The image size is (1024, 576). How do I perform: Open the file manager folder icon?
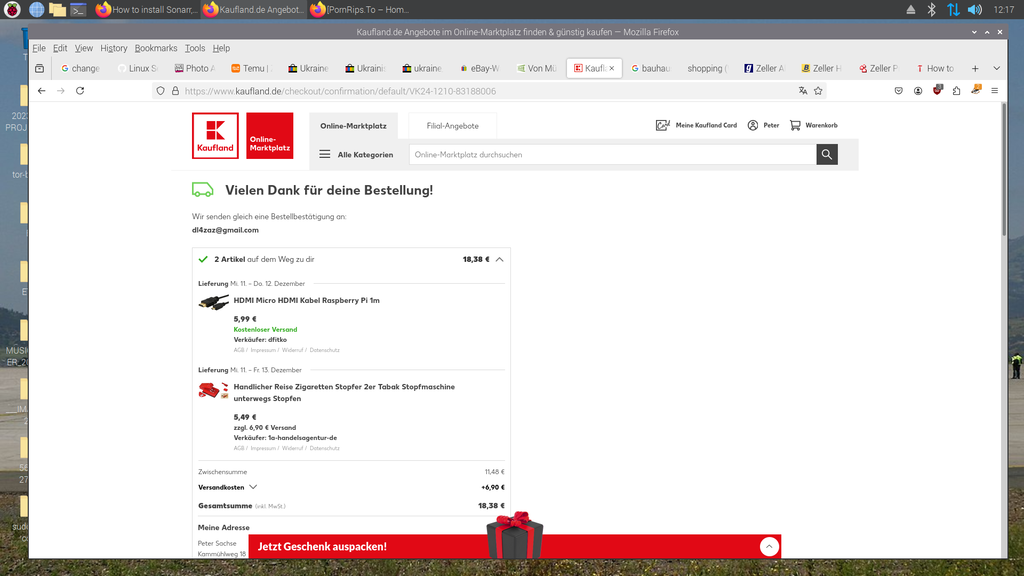click(57, 9)
